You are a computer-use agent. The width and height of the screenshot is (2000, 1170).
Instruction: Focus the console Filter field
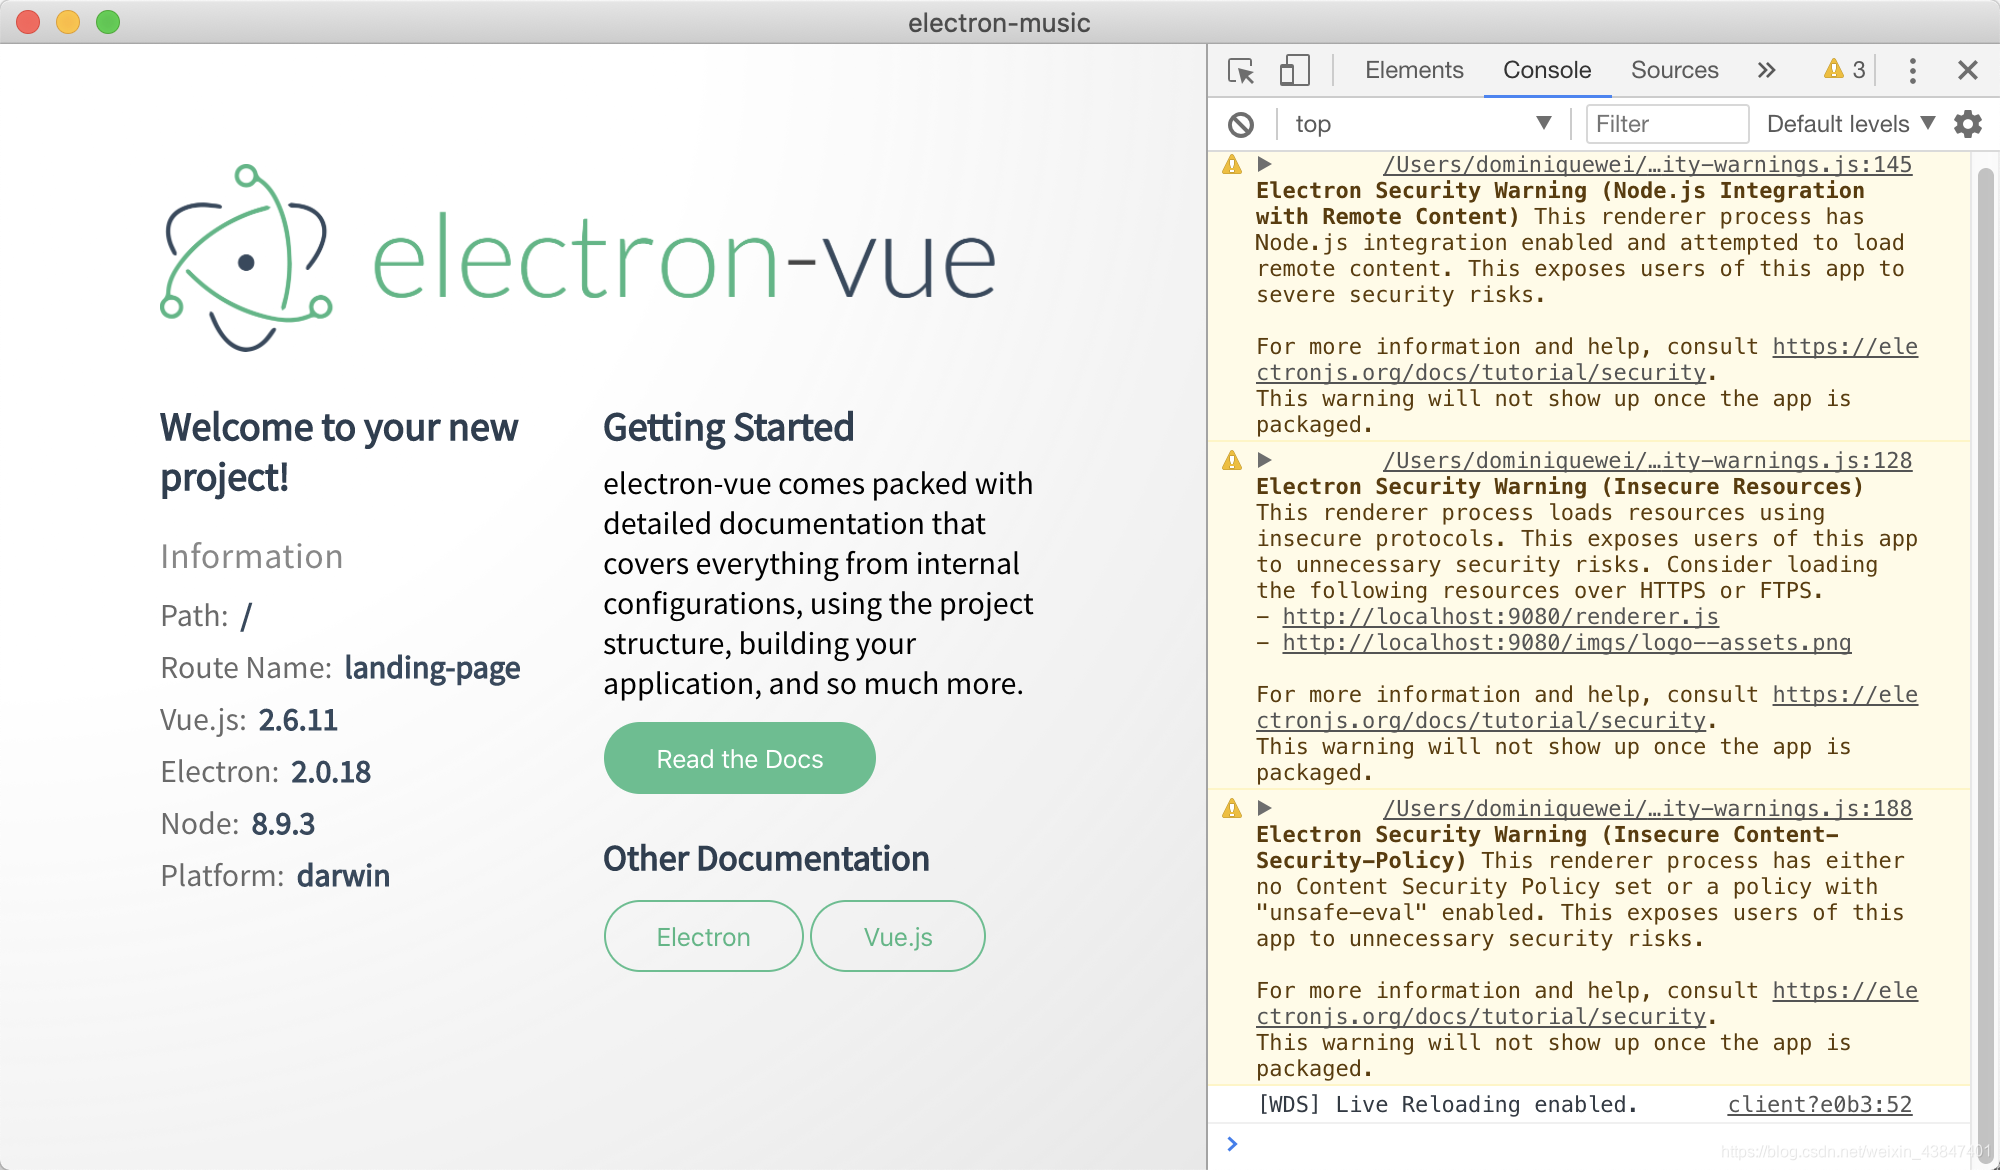[x=1667, y=124]
